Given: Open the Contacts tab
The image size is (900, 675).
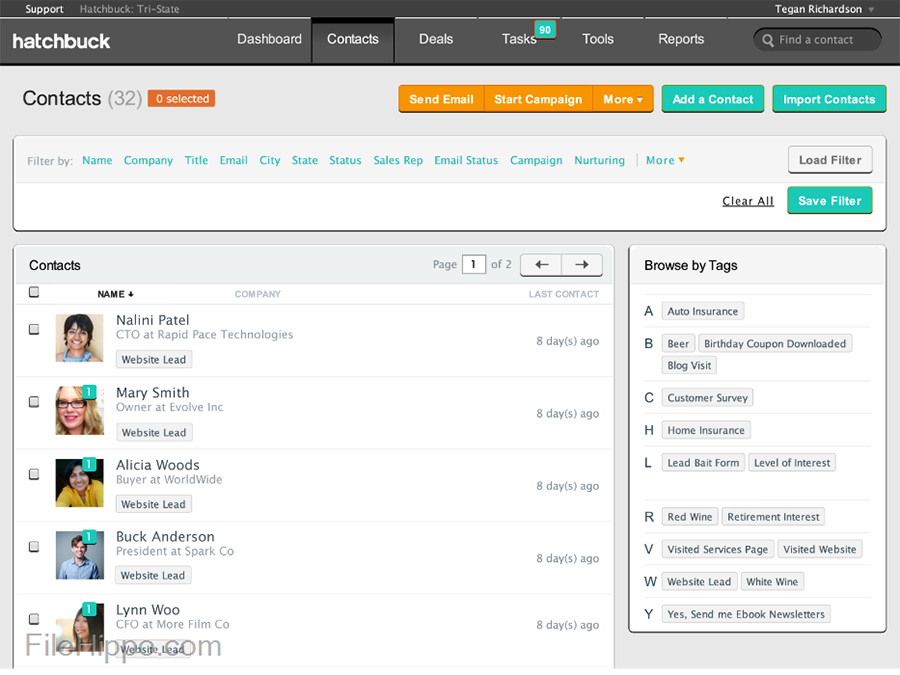Looking at the screenshot, I should click(x=353, y=39).
